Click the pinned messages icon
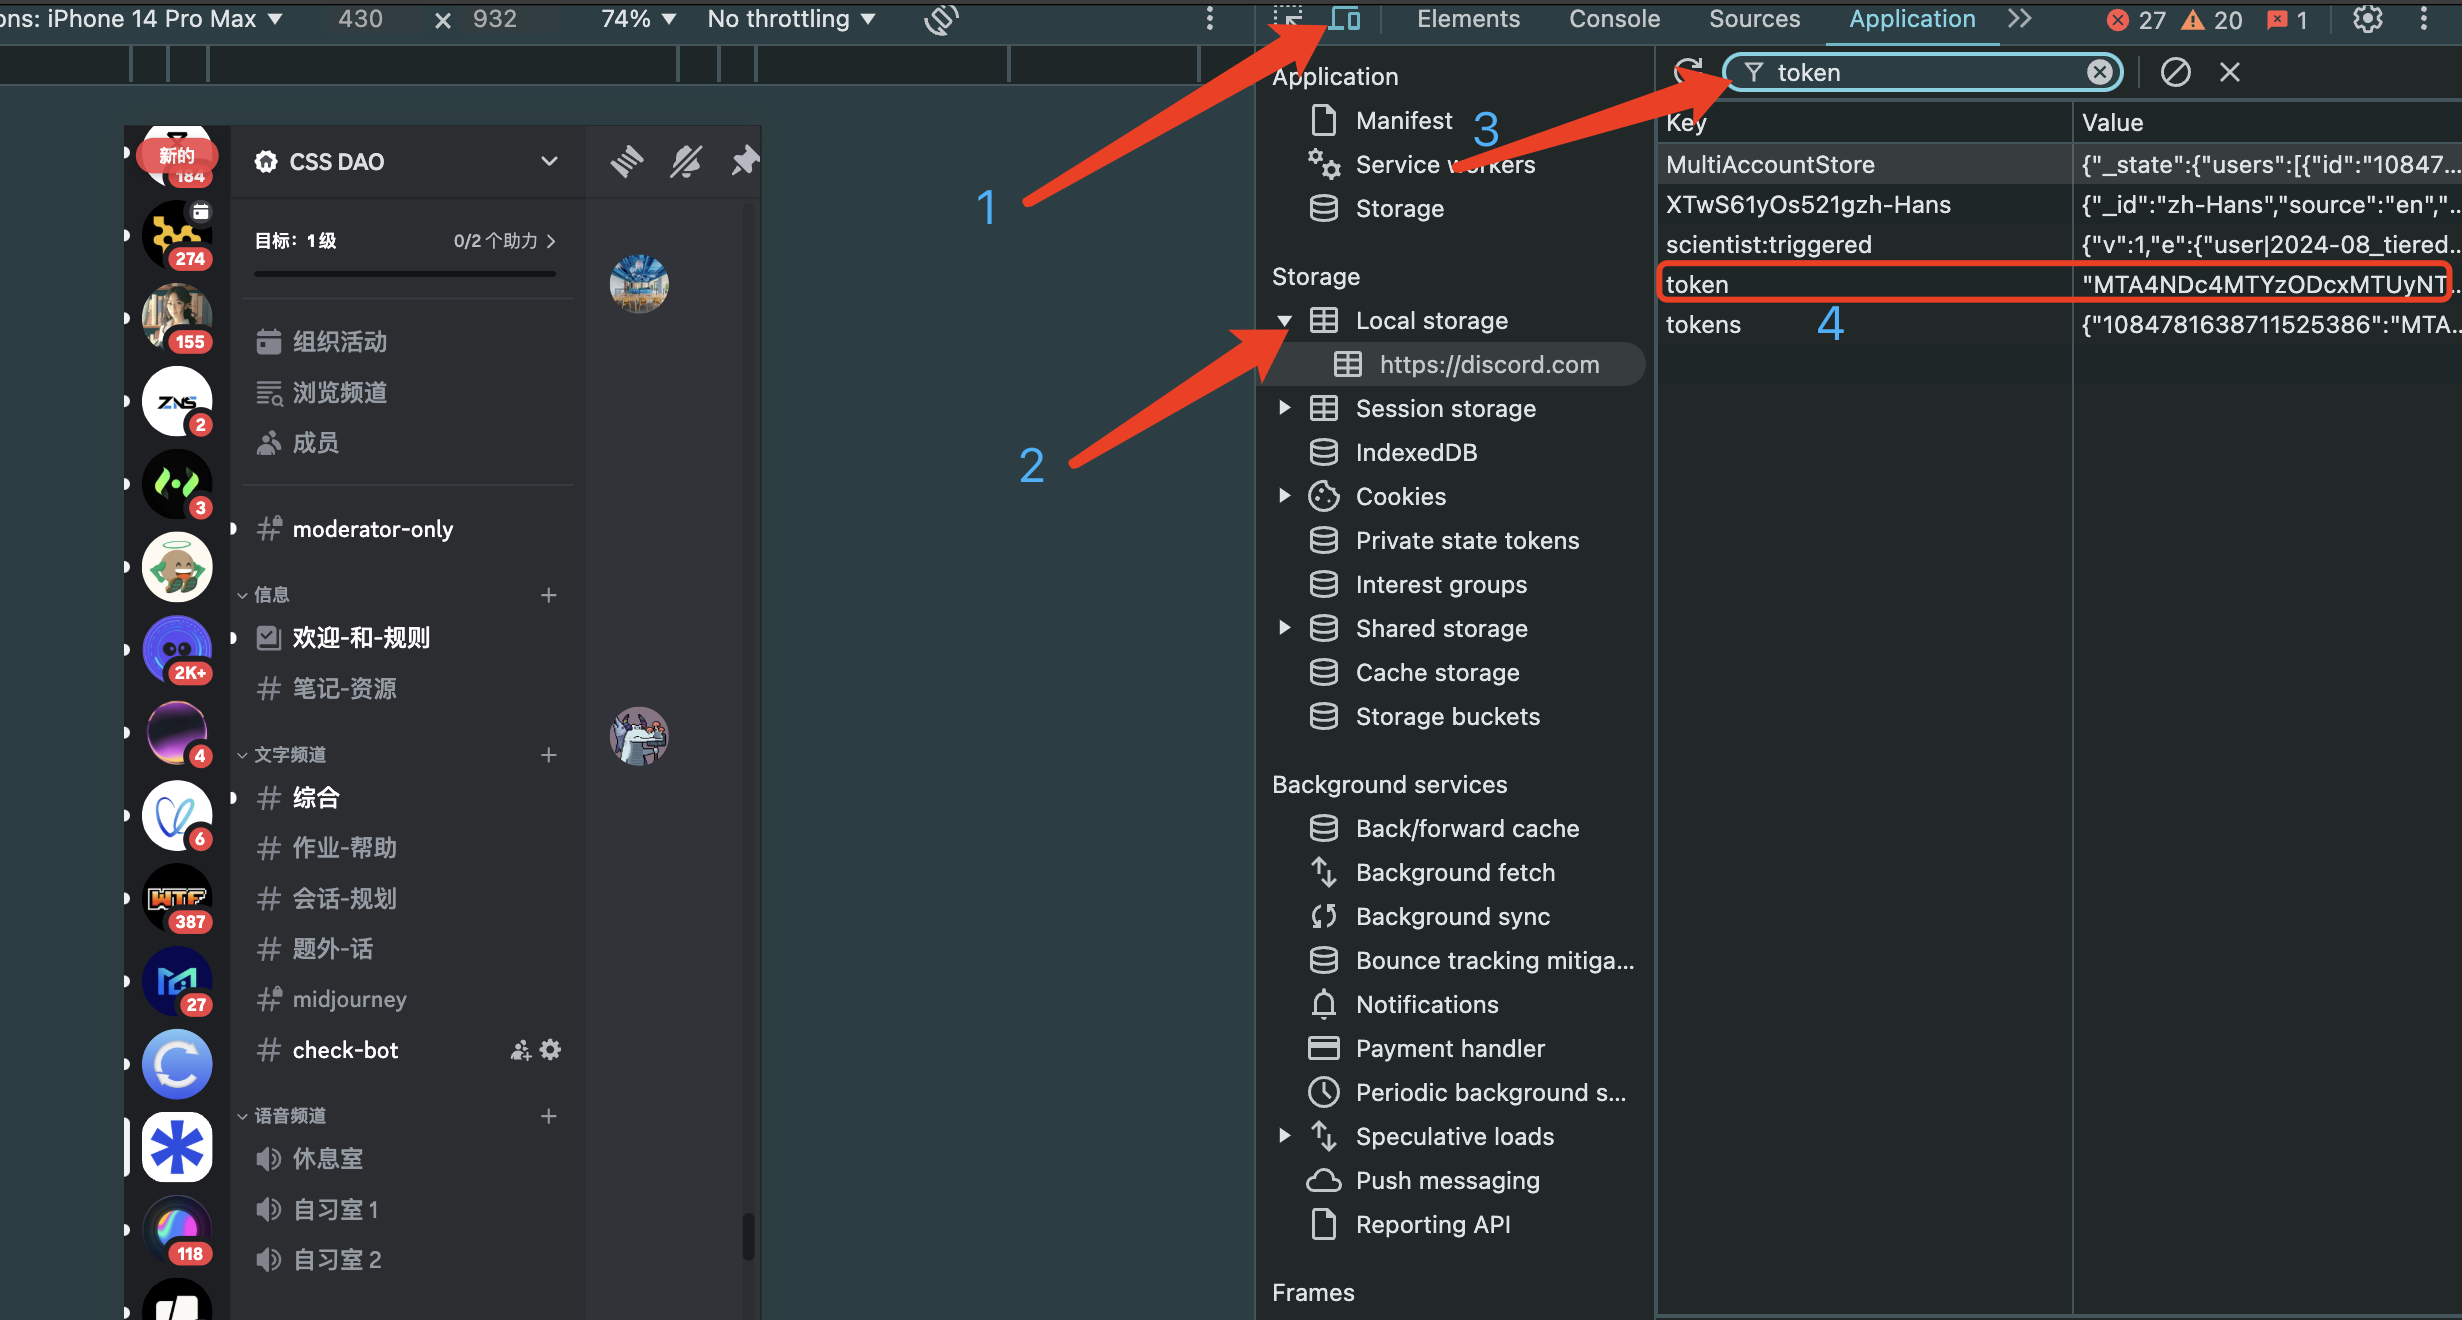The width and height of the screenshot is (2462, 1320). (744, 161)
